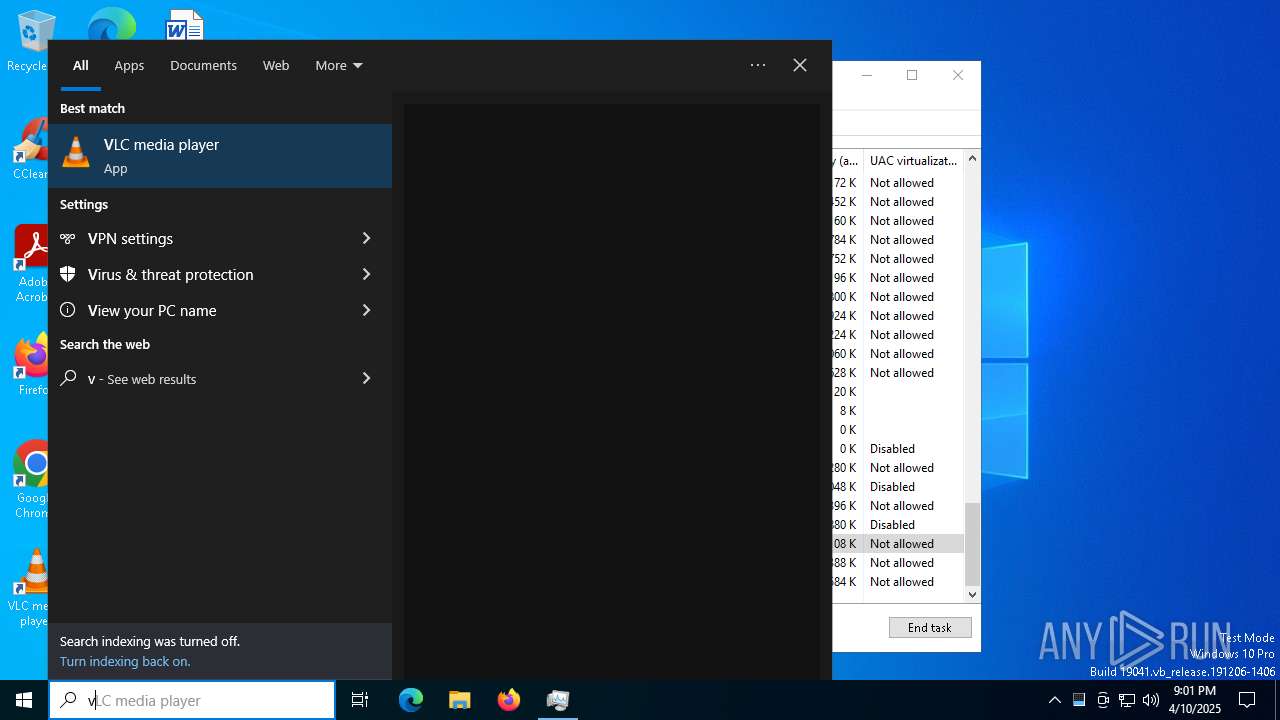
Task: Launch Microsoft Edge from the taskbar
Action: coord(411,700)
